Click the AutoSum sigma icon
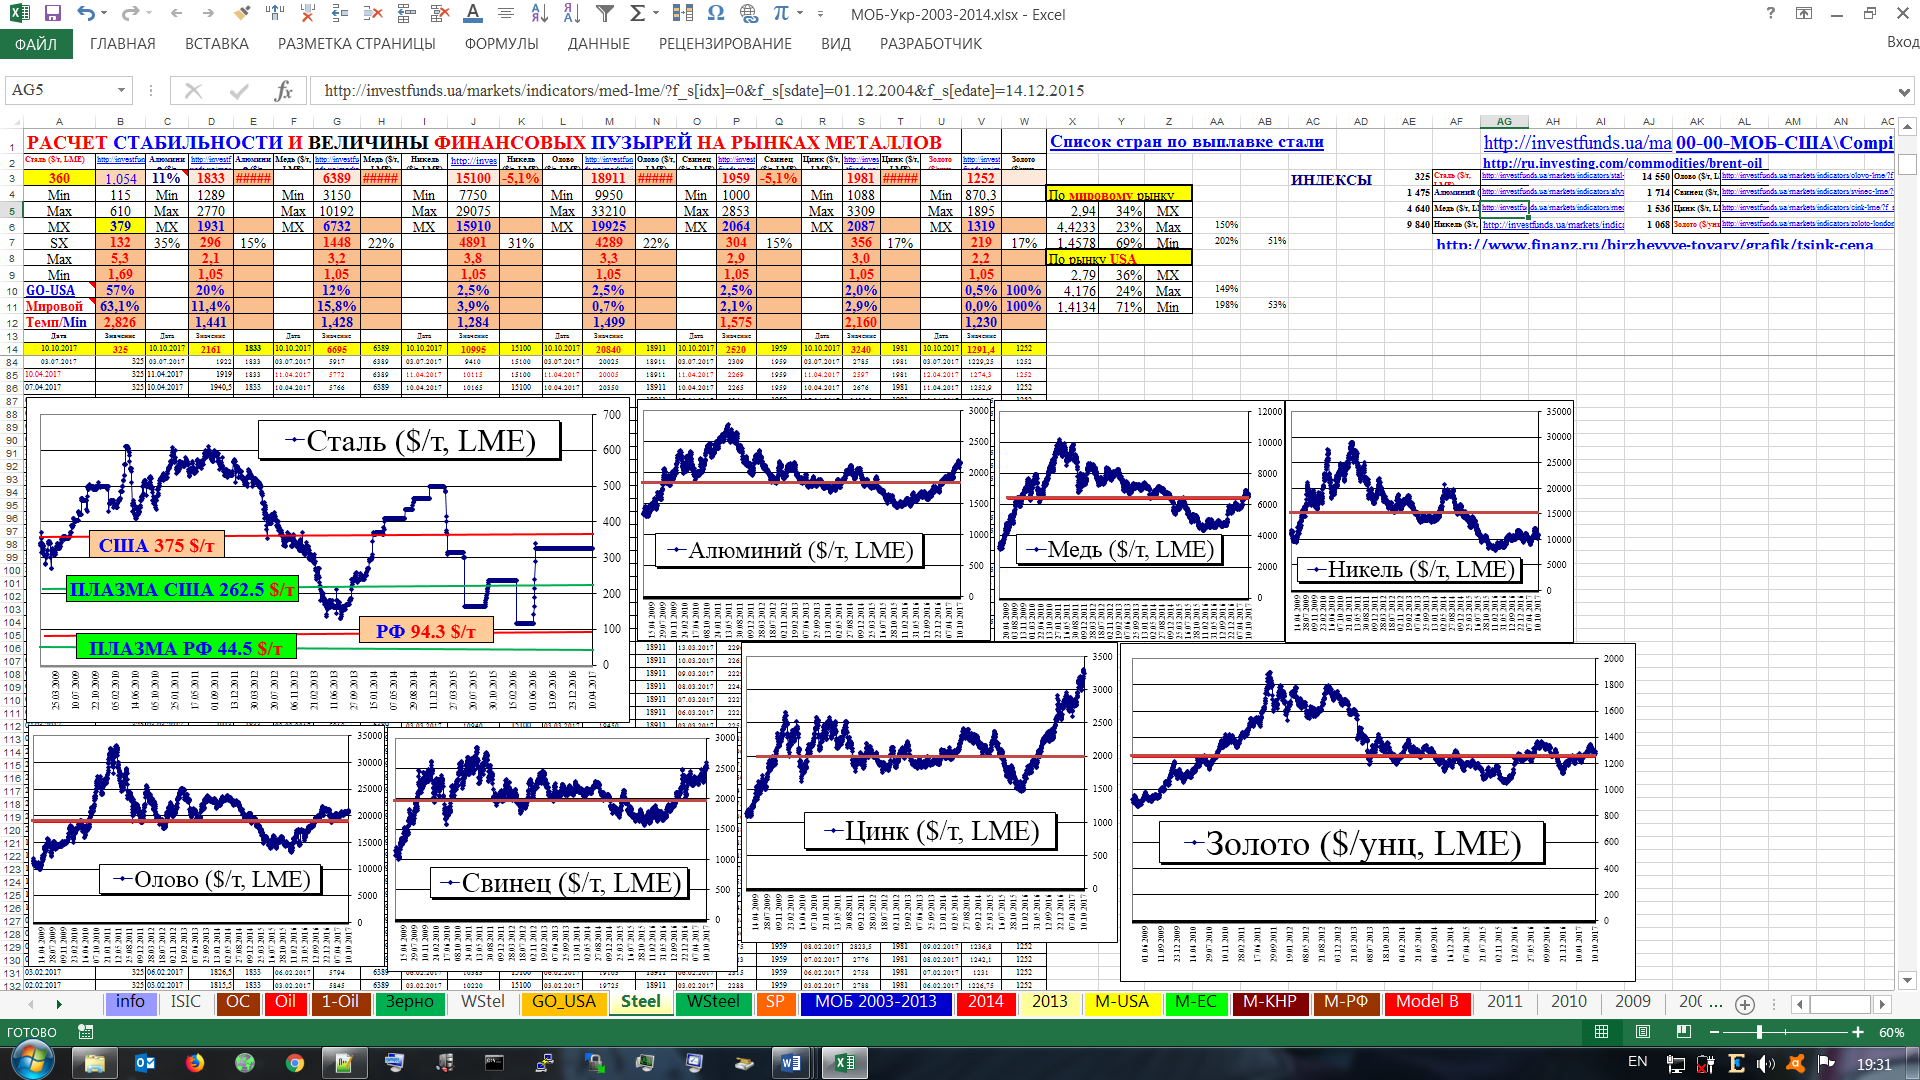 coord(637,14)
